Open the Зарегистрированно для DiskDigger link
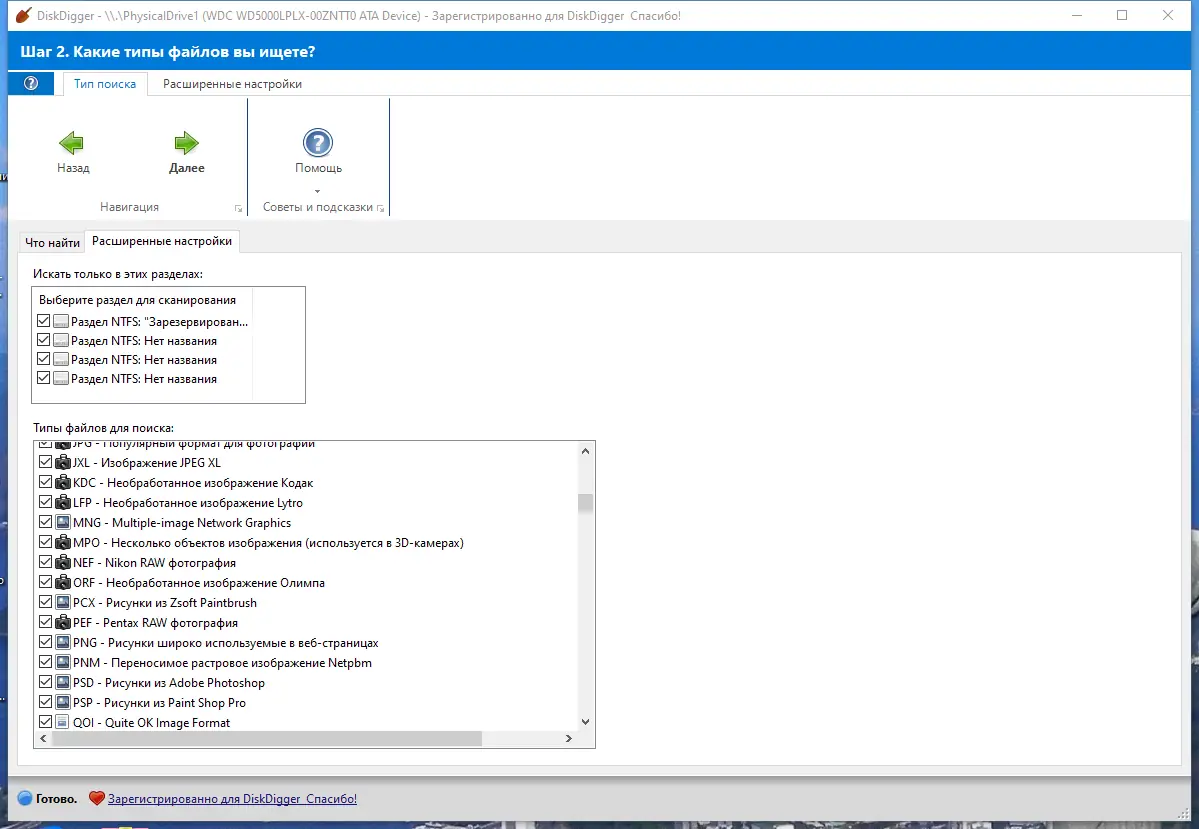Viewport: 1199px width, 829px height. [x=232, y=798]
